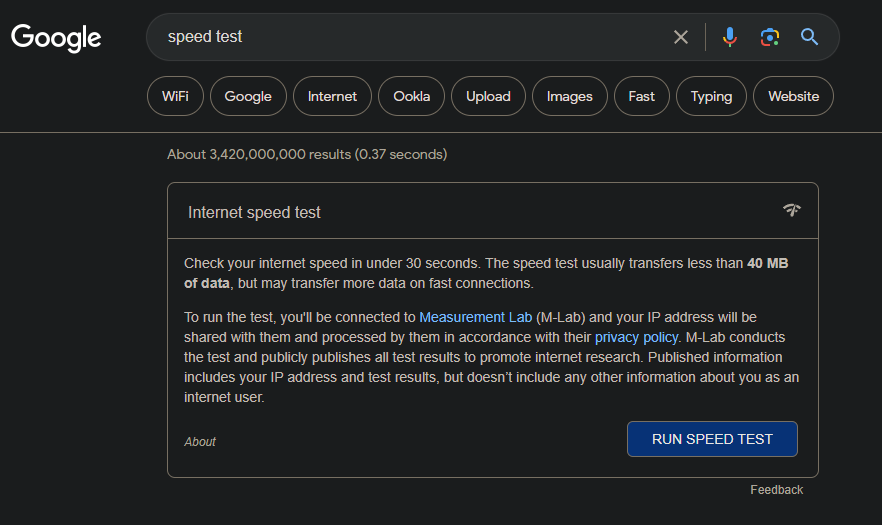Open Google Lens image search icon
The width and height of the screenshot is (882, 525).
coord(770,37)
